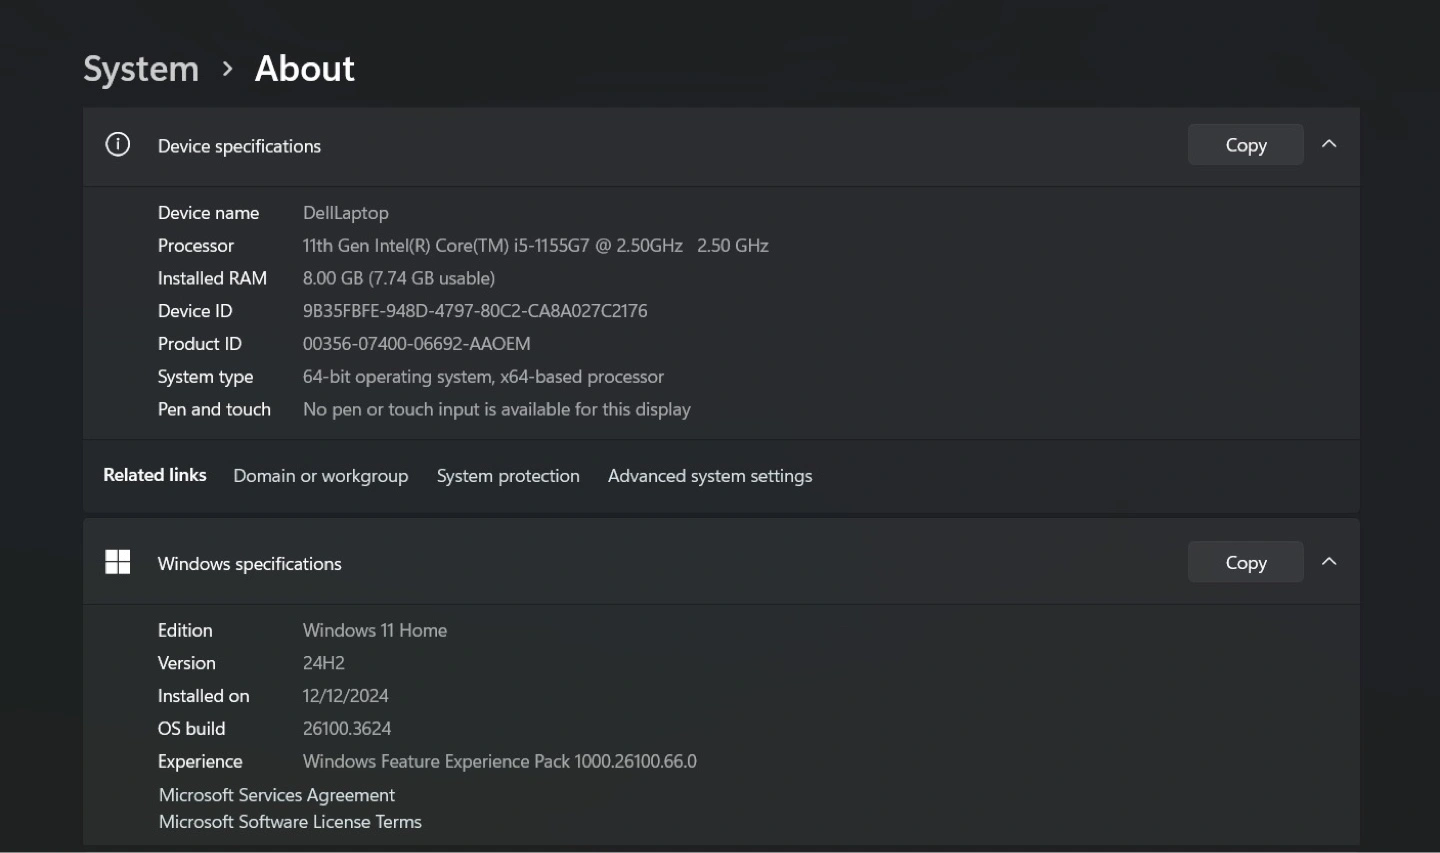
Task: Open Advanced system settings
Action: coord(709,476)
